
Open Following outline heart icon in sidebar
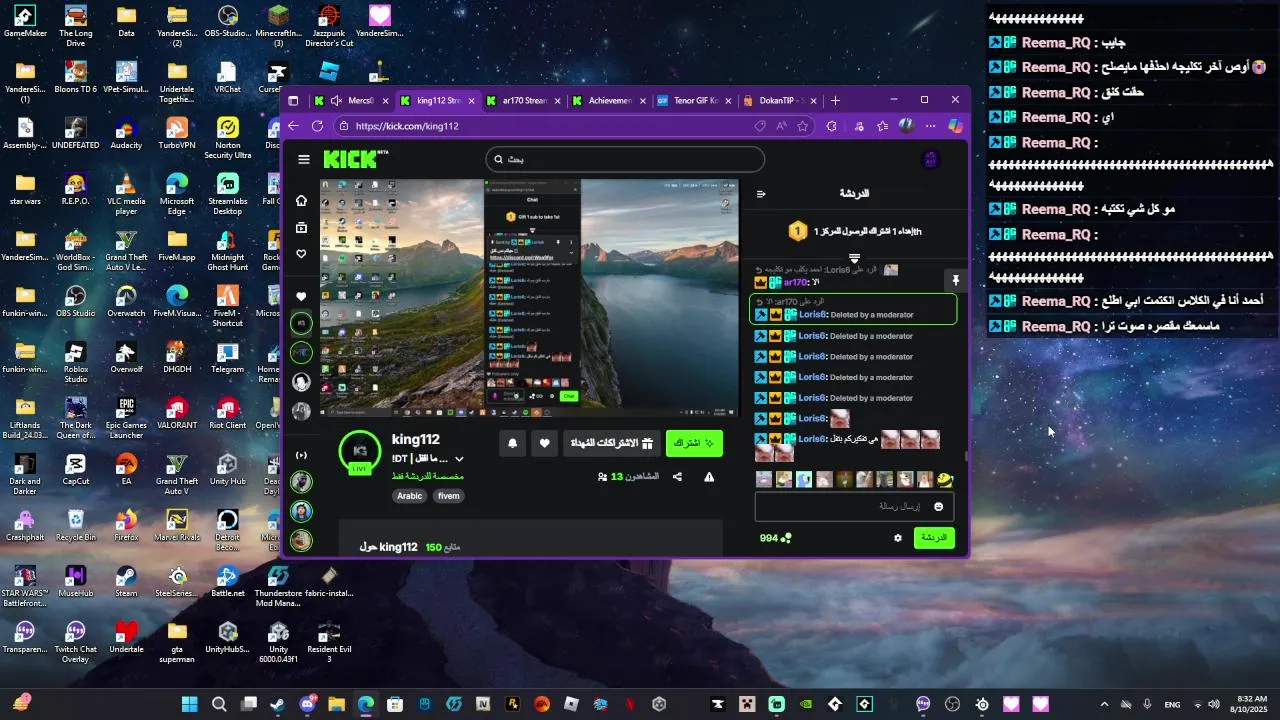tap(301, 254)
